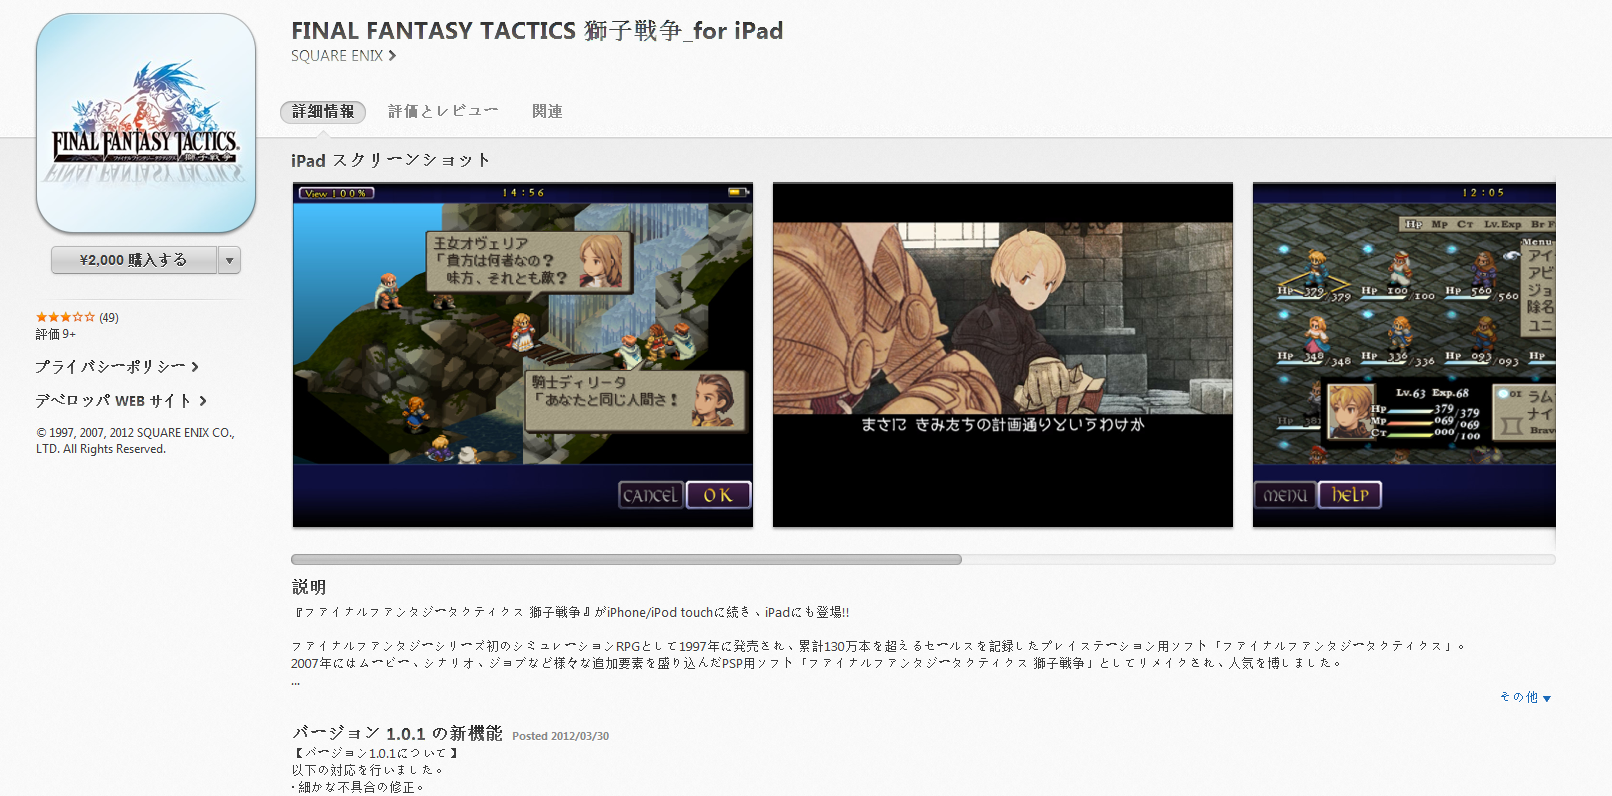Click the chevron after デベロッパ WEB サイト
1612x796 pixels.
point(203,401)
